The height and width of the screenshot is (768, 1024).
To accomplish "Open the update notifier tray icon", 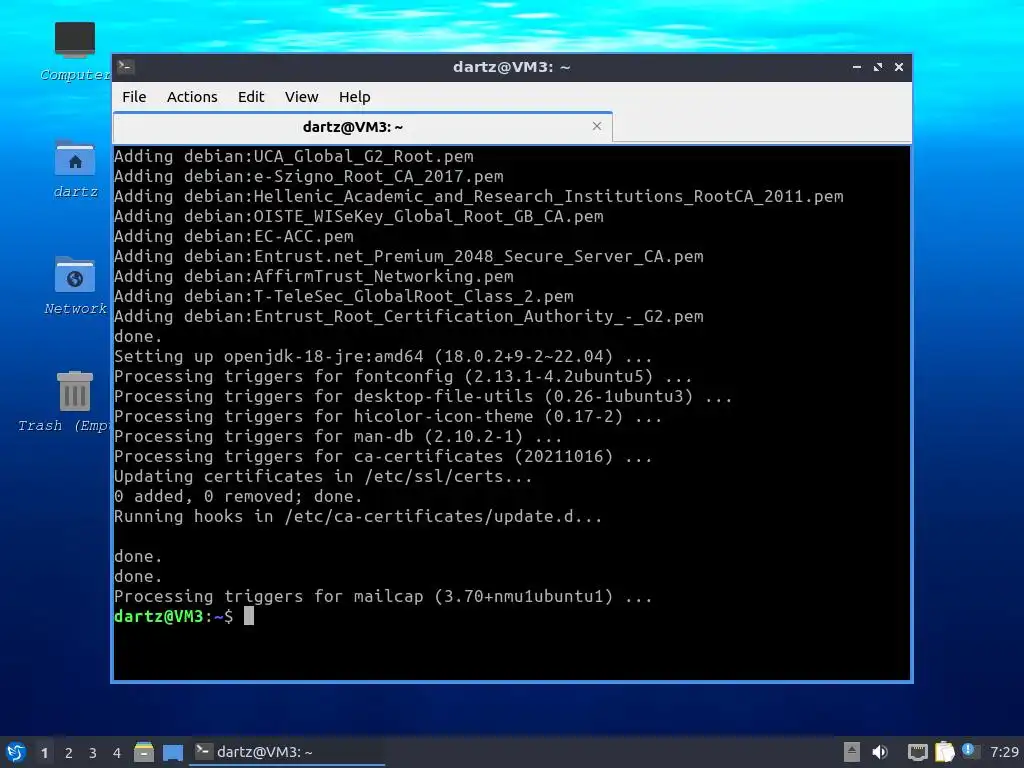I will pos(969,751).
